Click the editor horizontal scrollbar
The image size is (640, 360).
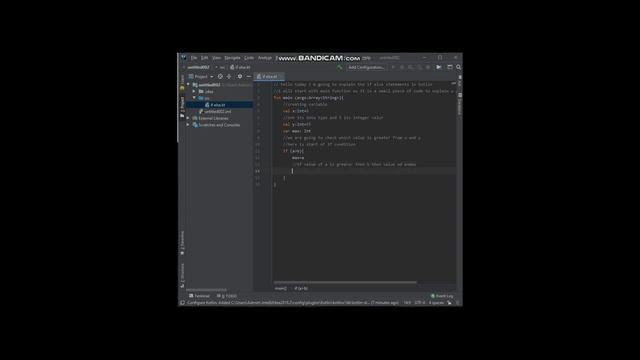click(x=345, y=282)
